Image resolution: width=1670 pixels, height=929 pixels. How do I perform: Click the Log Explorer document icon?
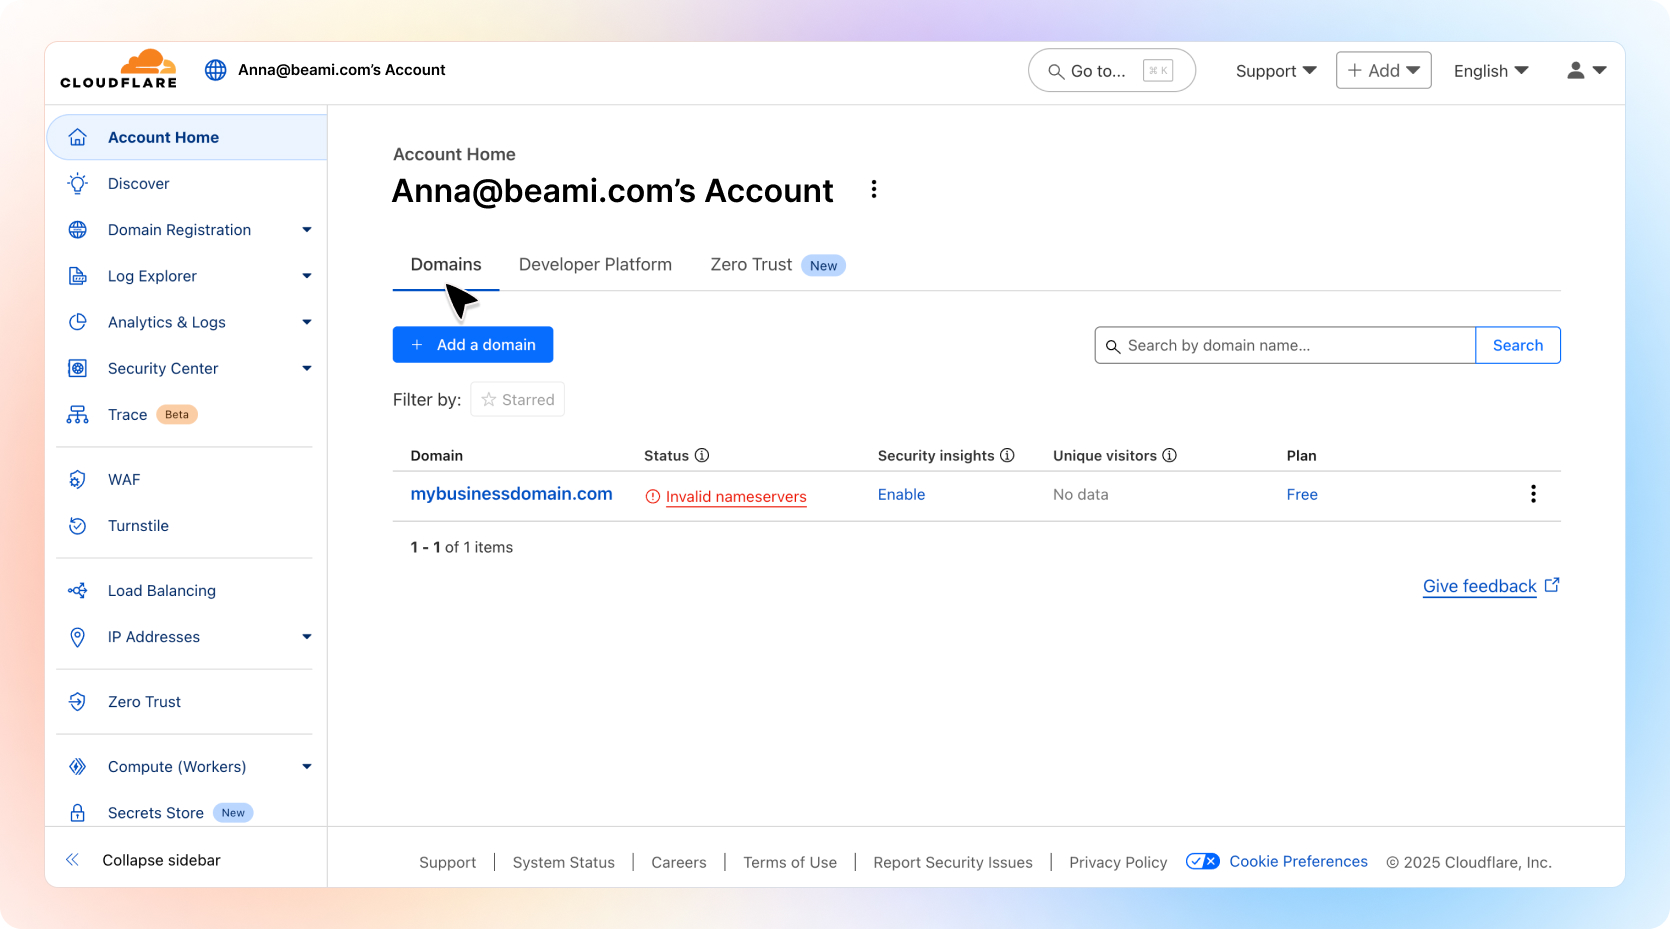77,276
